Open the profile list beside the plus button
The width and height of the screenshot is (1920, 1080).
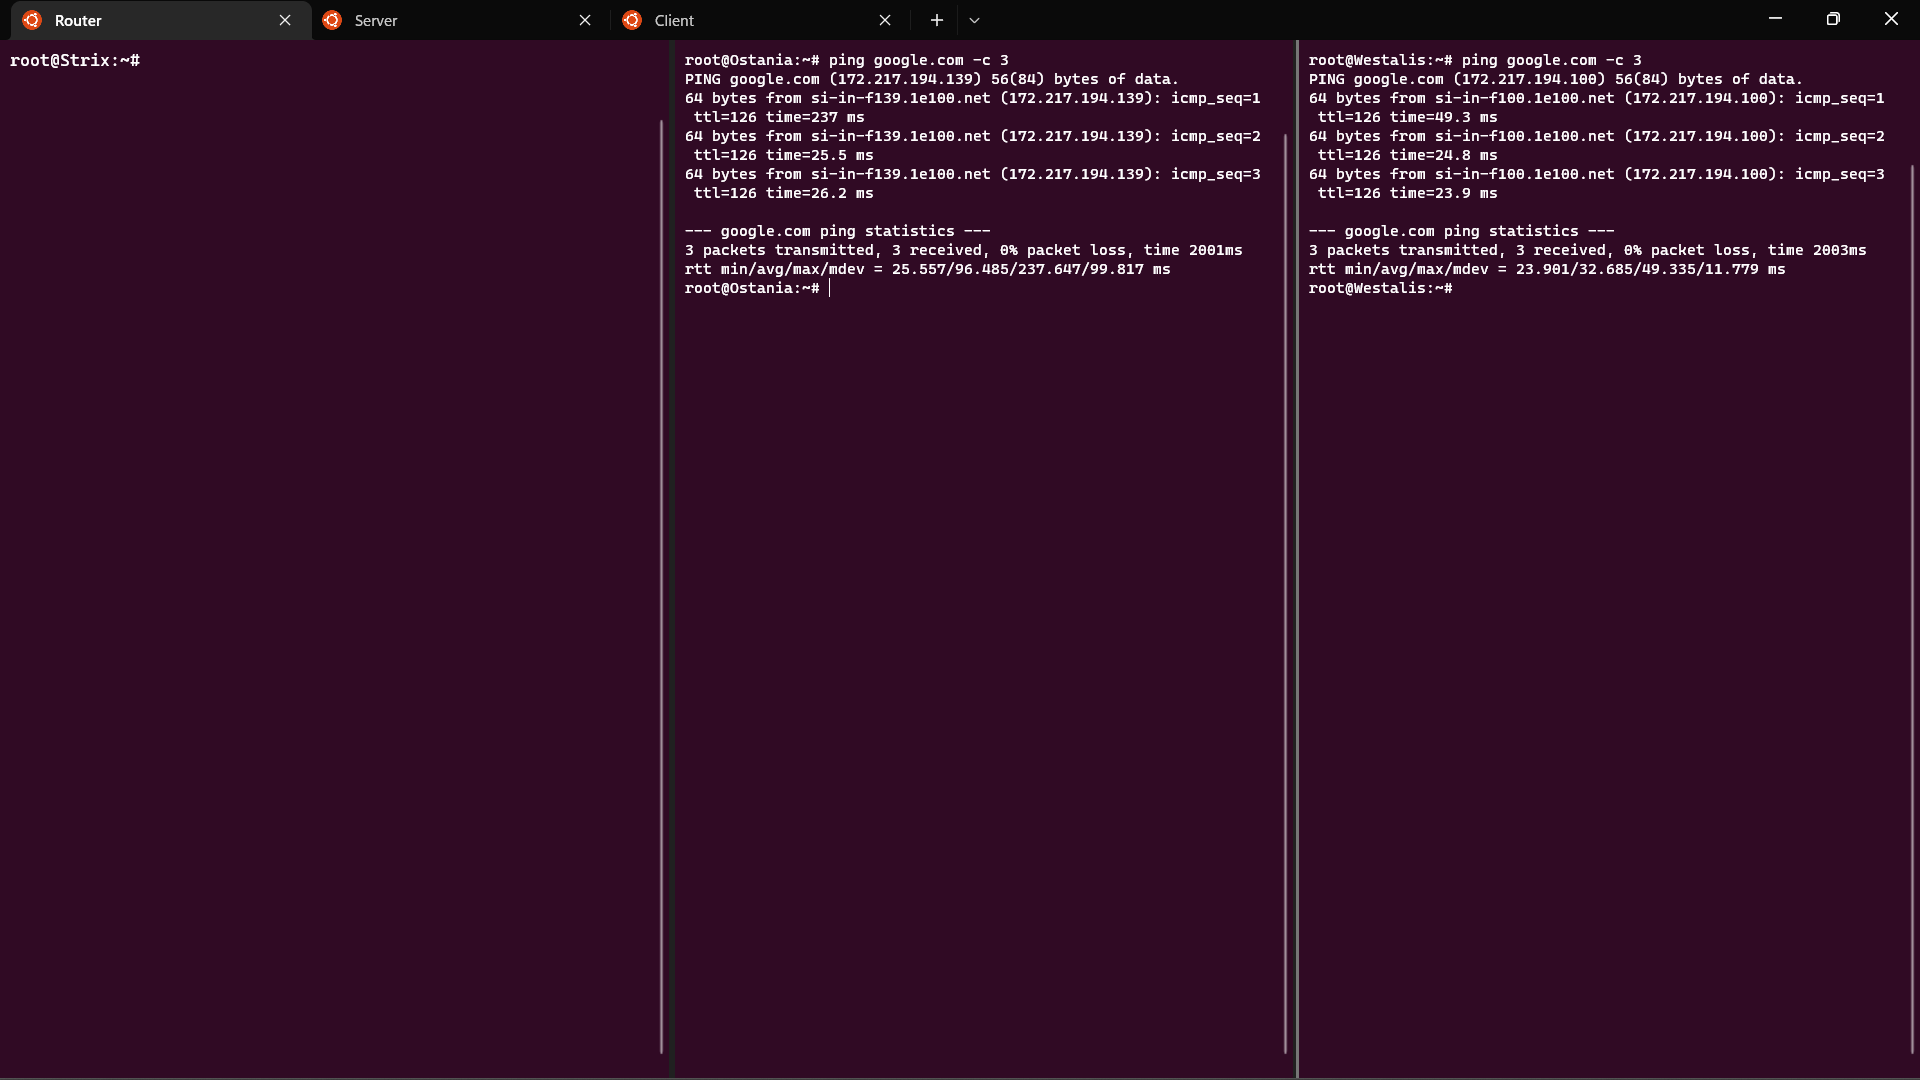(974, 20)
